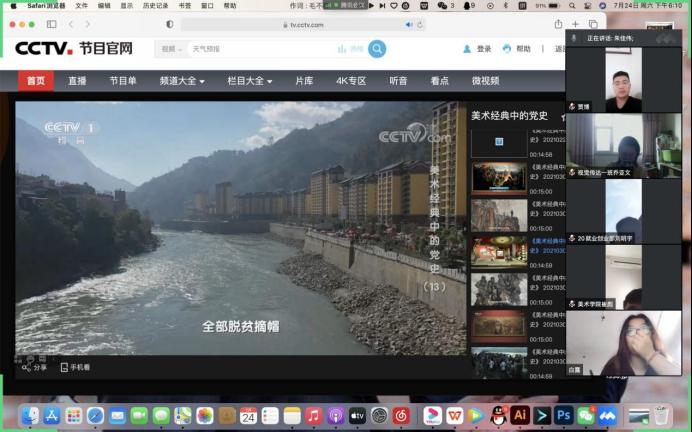The width and height of the screenshot is (692, 432).
Task: Open the 4K专区 navigation tab
Action: click(351, 81)
